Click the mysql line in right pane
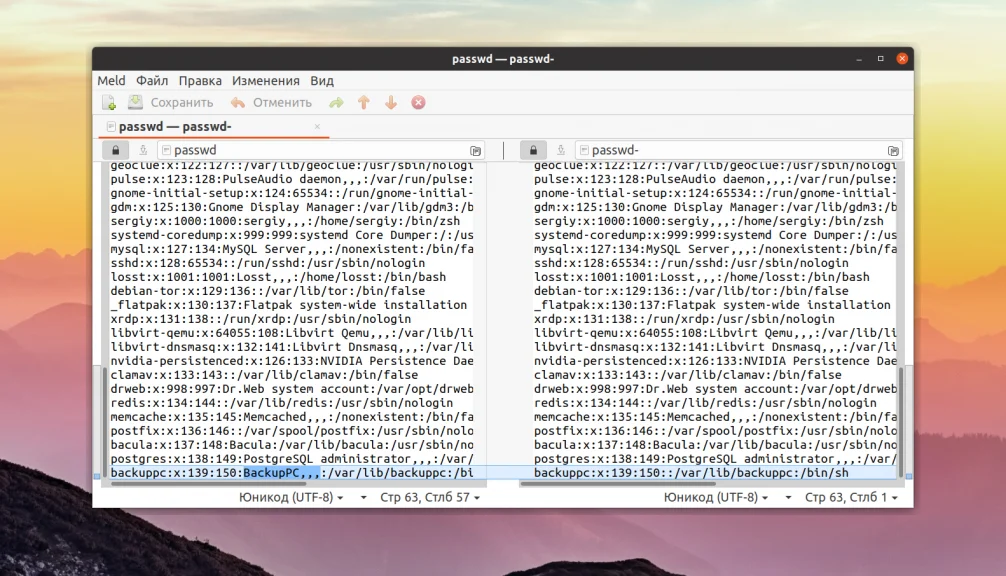The image size is (1006, 576). [715, 248]
